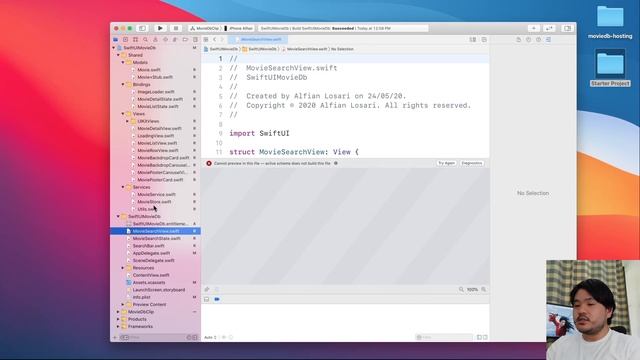Open the Find navigator magnifier icon
Image resolution: width=640 pixels, height=360 pixels.
coord(145,40)
